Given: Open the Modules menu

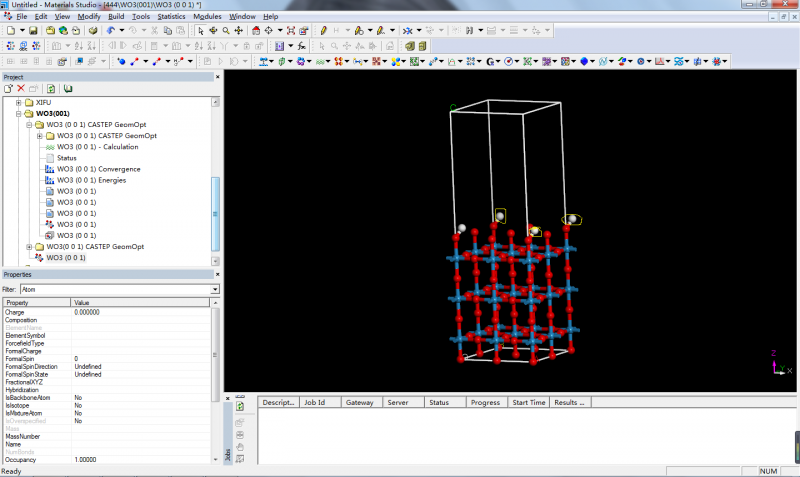Looking at the screenshot, I should coord(207,17).
